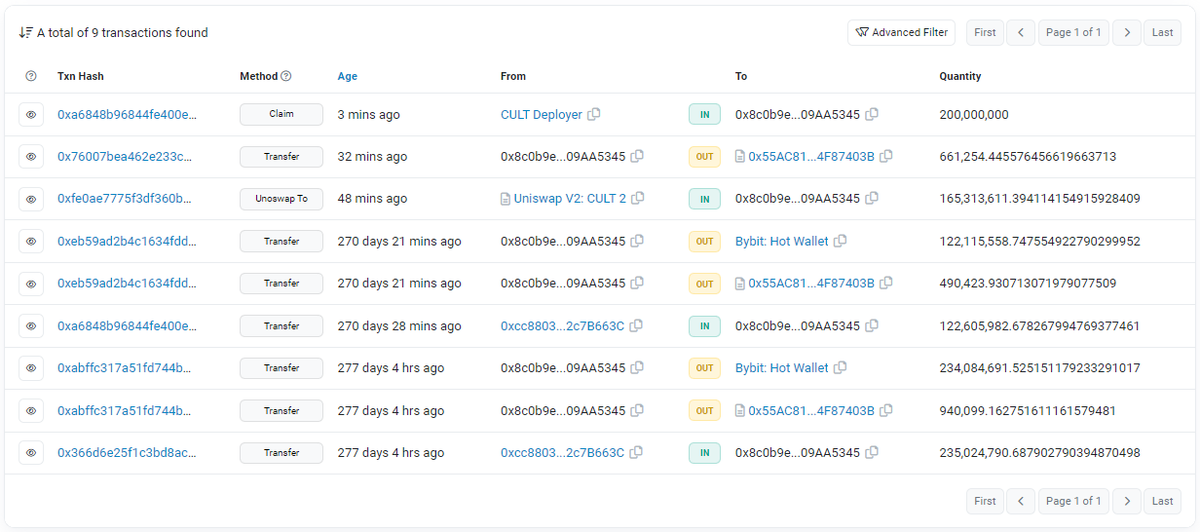The width and height of the screenshot is (1200, 532).
Task: Click the OUT badge in 661,254 quantity row
Action: coord(704,157)
